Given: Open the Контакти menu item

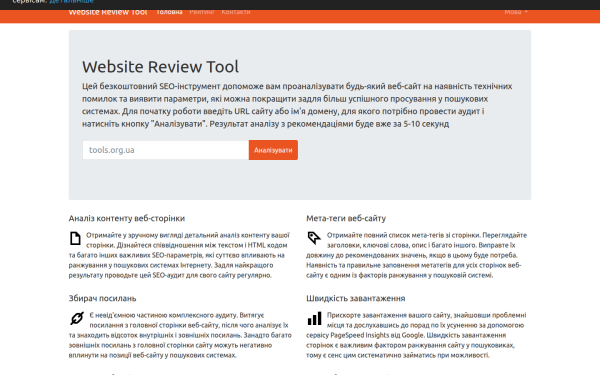Looking at the screenshot, I should click(x=236, y=13).
